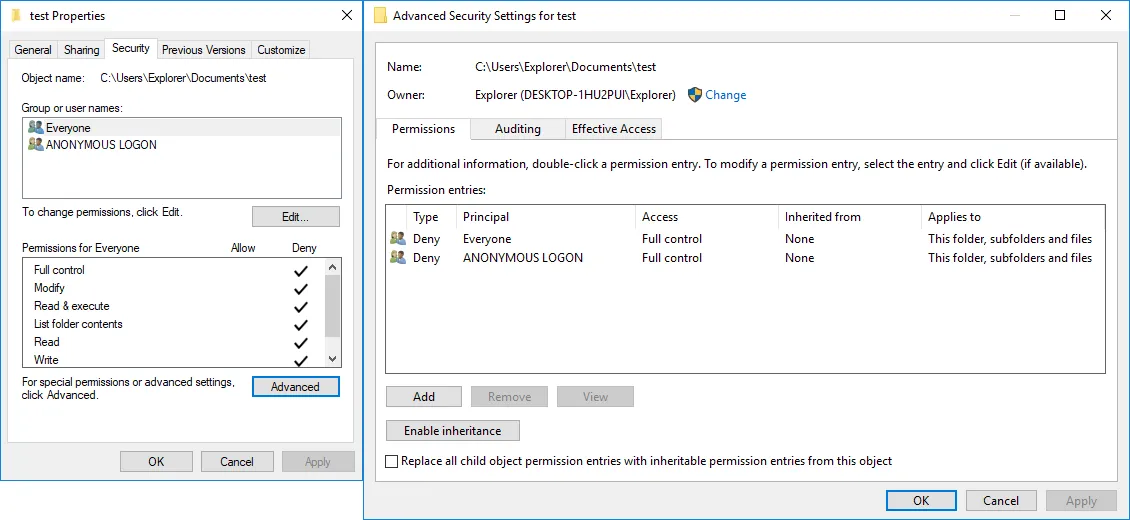Click the ANONYMOUS LOGON group icon in user names list
This screenshot has width=1130, height=520.
pos(36,145)
